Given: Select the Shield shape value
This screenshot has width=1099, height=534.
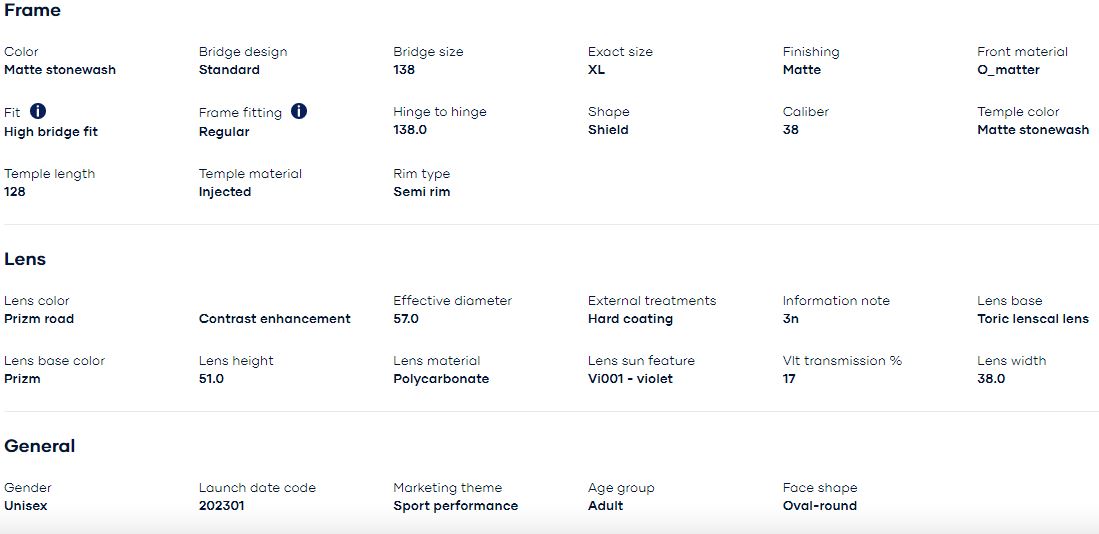Looking at the screenshot, I should click(608, 130).
